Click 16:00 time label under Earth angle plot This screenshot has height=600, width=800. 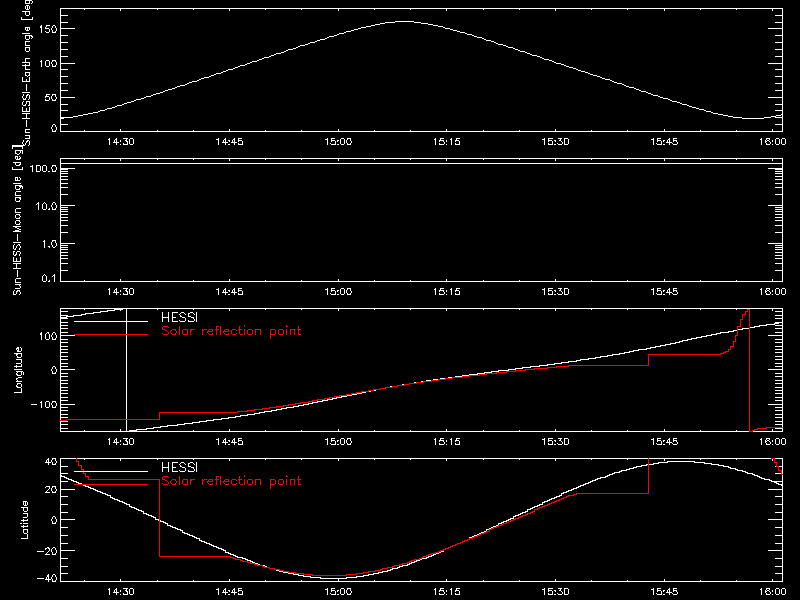772,141
